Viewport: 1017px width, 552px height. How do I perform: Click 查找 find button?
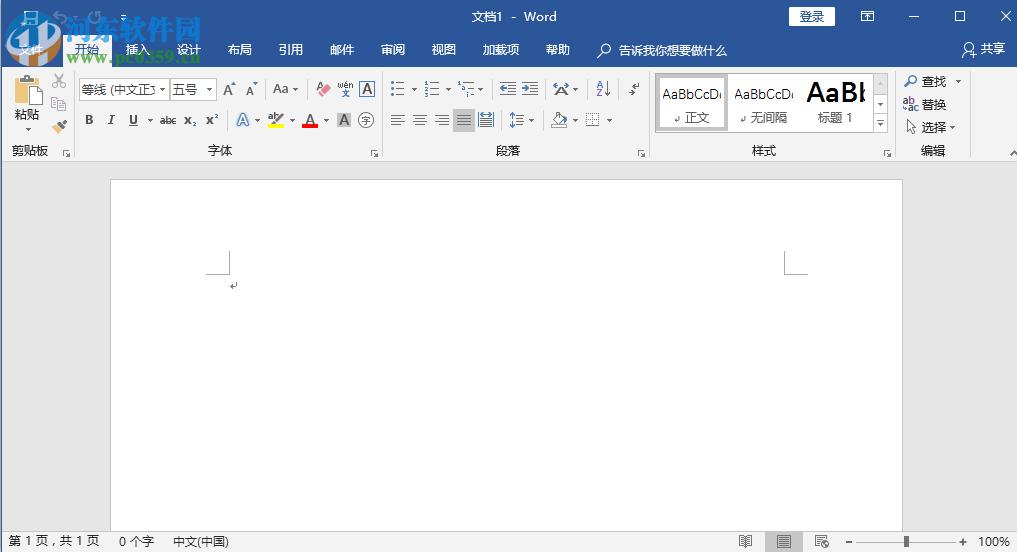926,81
